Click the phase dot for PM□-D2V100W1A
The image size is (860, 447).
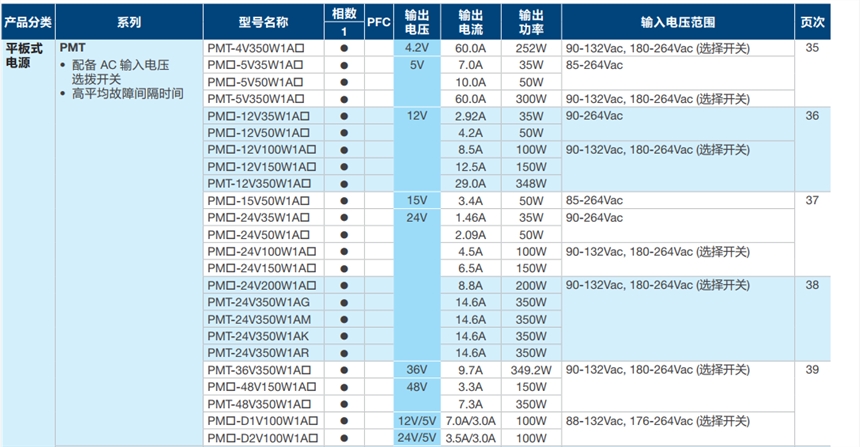pos(344,438)
